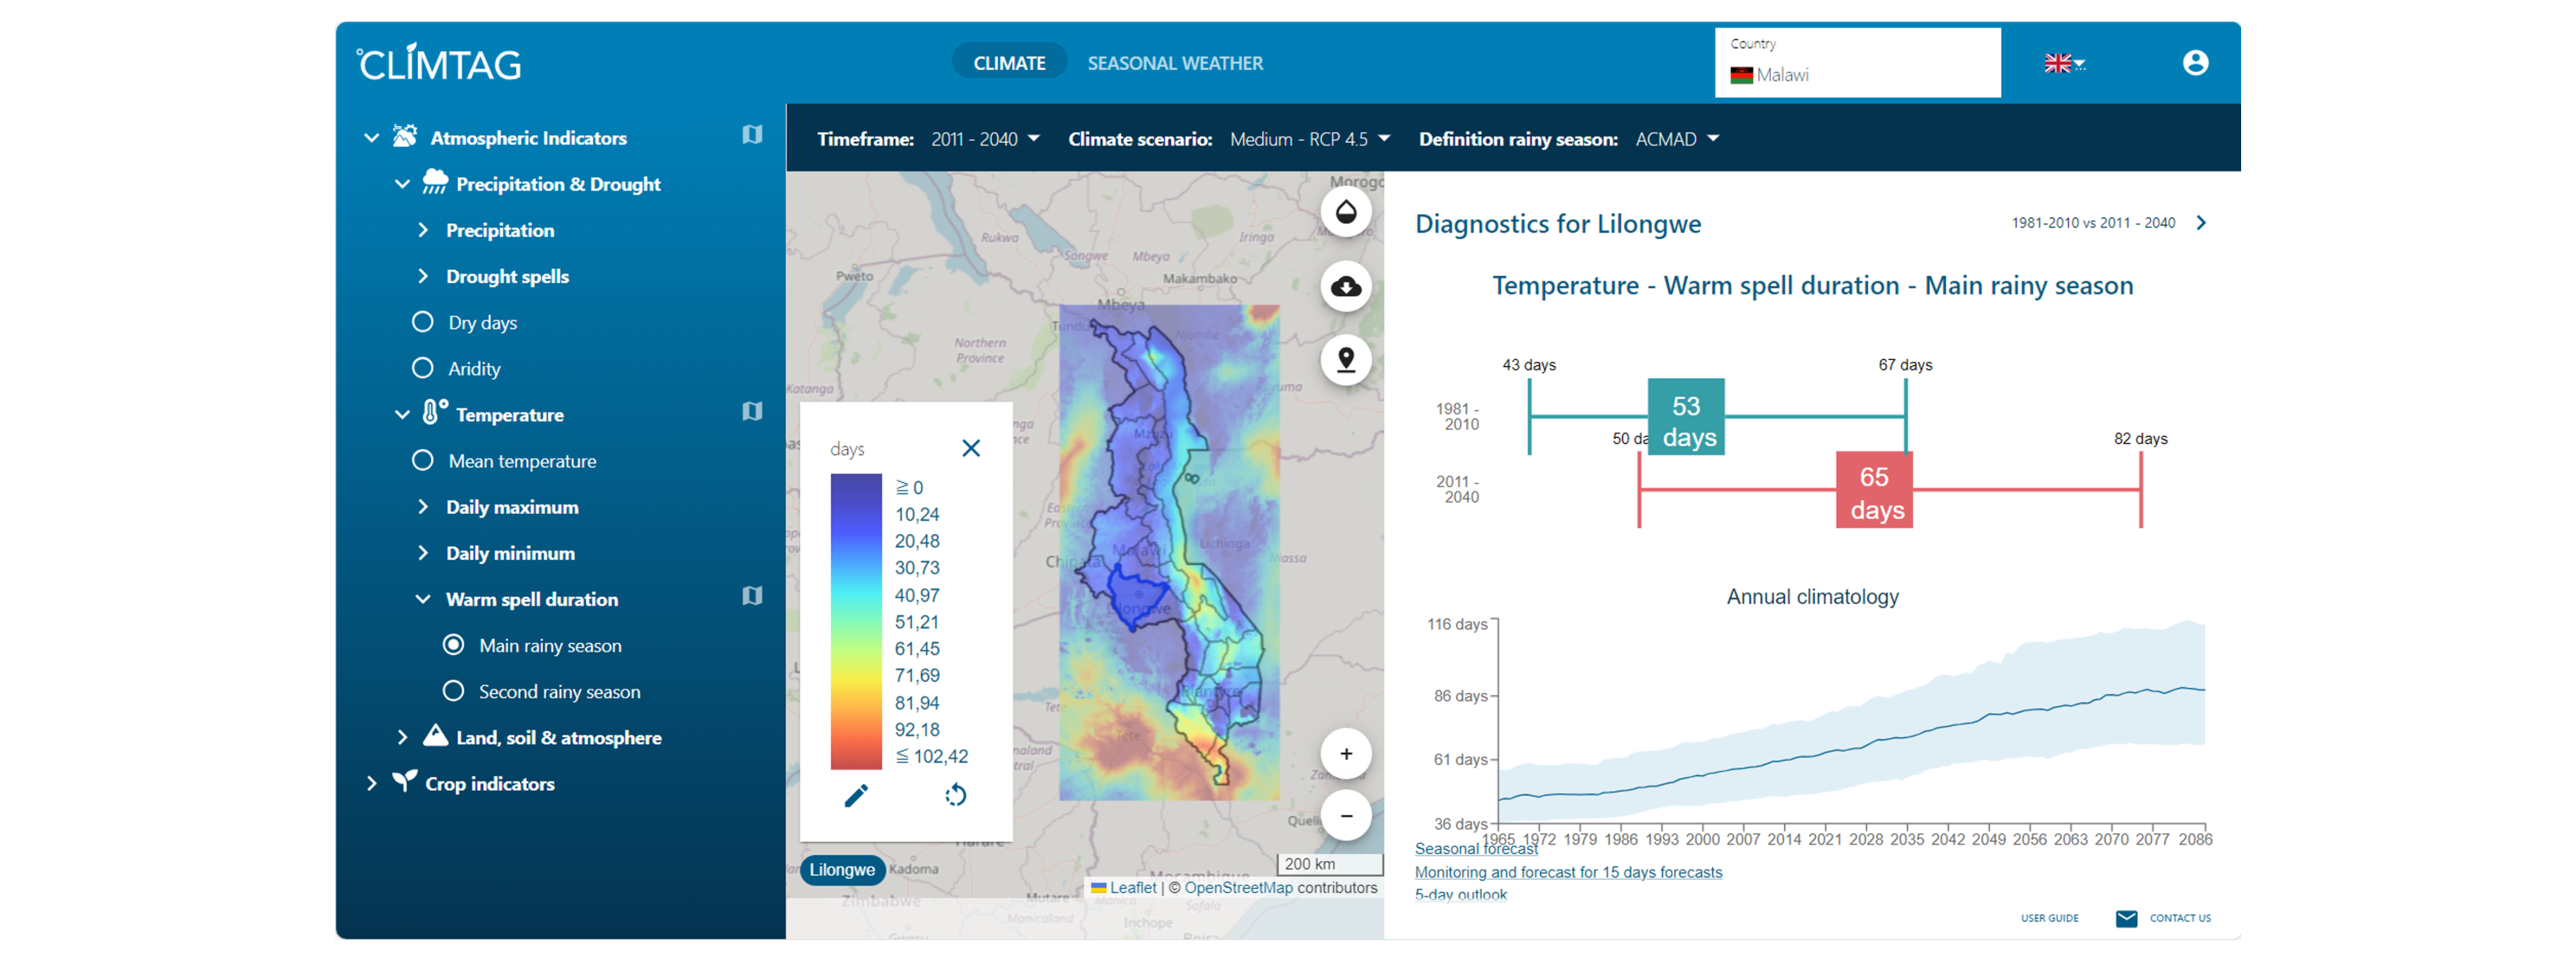
Task: Collapse the Warm spell duration subgroup
Action: pos(423,599)
